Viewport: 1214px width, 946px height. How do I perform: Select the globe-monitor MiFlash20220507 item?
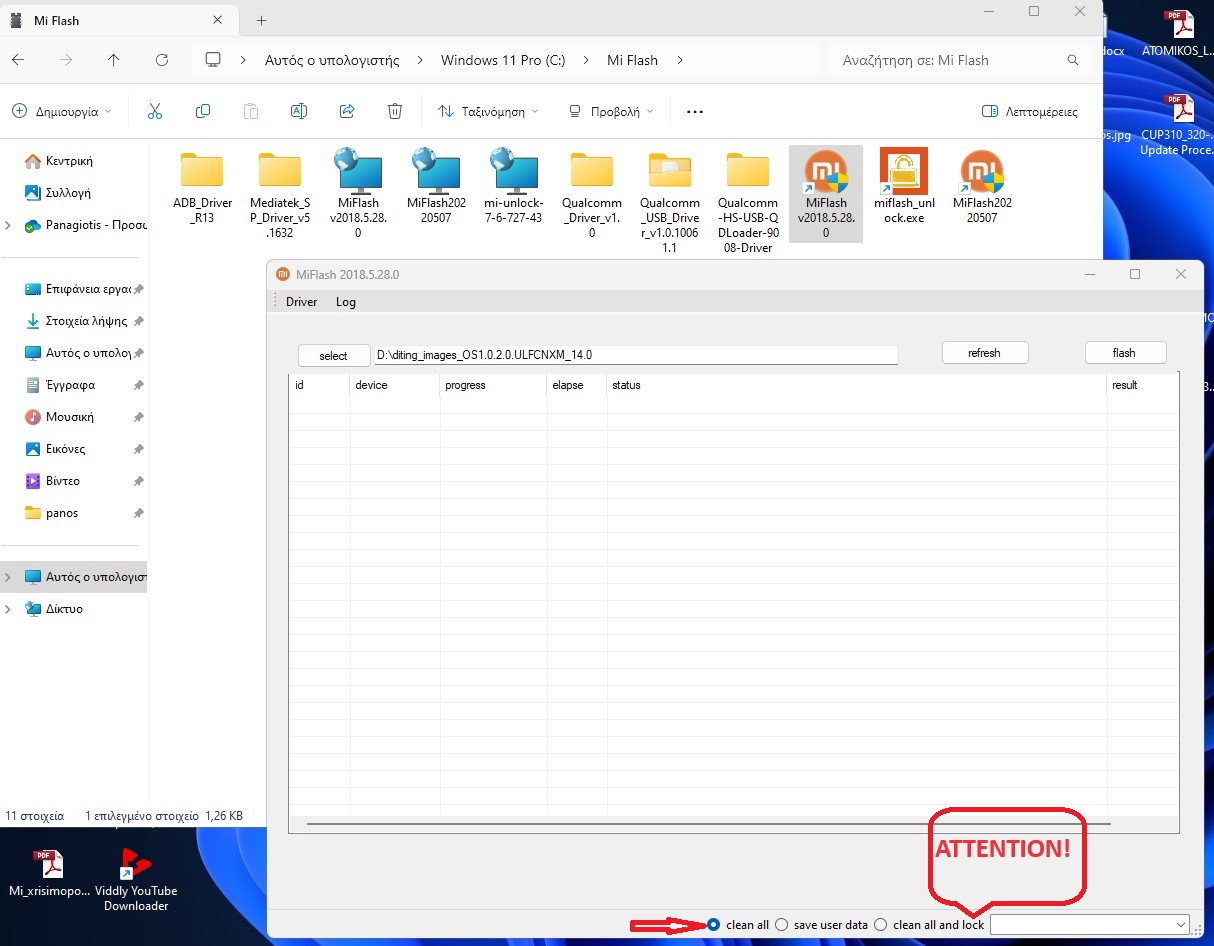click(x=436, y=188)
